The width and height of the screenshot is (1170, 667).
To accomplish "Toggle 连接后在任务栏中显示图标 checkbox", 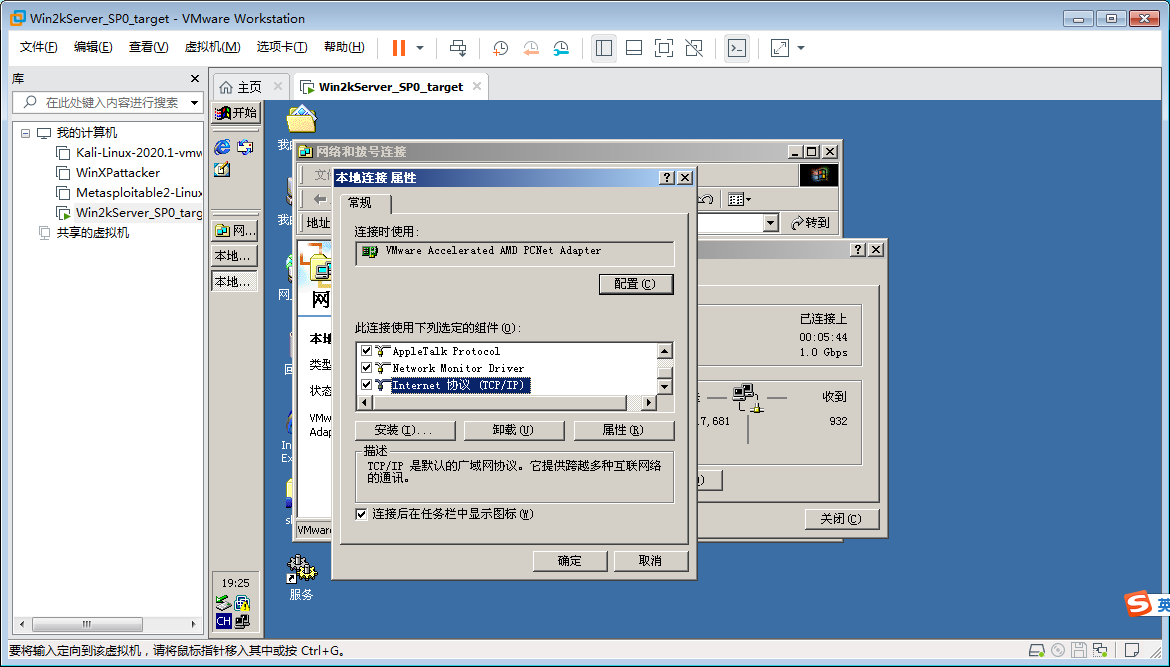I will click(361, 514).
